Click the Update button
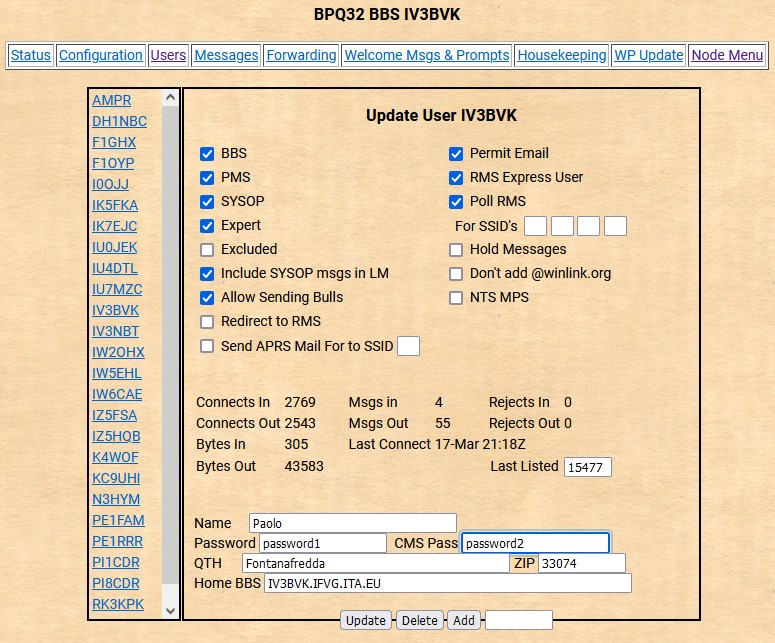 (x=366, y=620)
